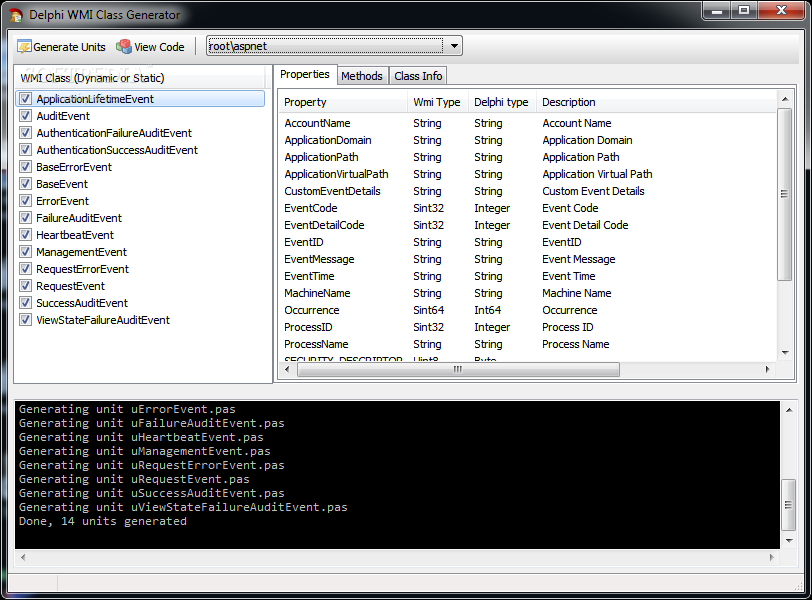812x600 pixels.
Task: Click properties list scroll up arrow
Action: pyautogui.click(x=785, y=99)
